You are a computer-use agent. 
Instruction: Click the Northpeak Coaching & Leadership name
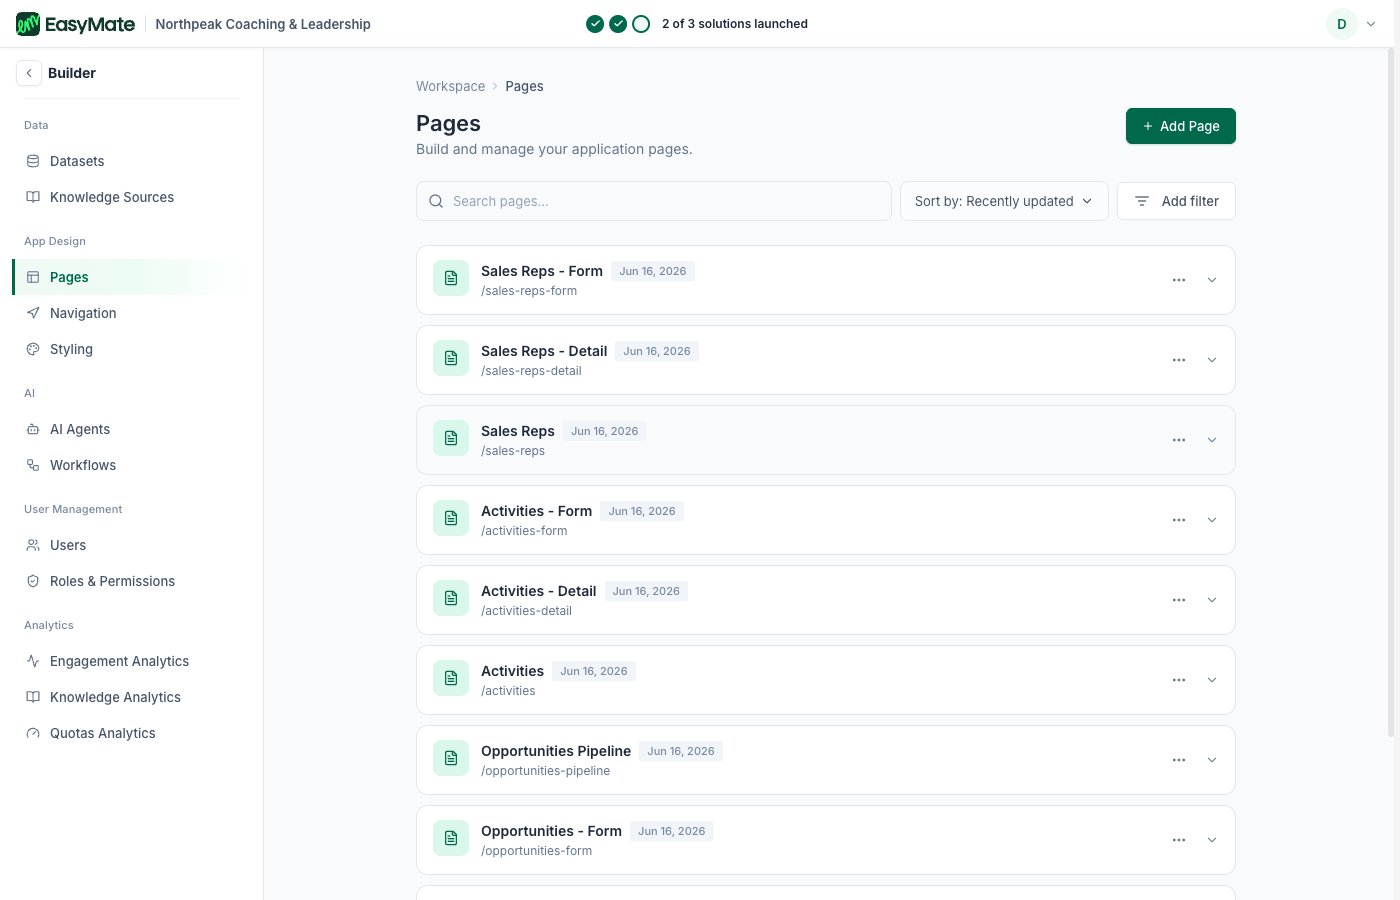(263, 24)
